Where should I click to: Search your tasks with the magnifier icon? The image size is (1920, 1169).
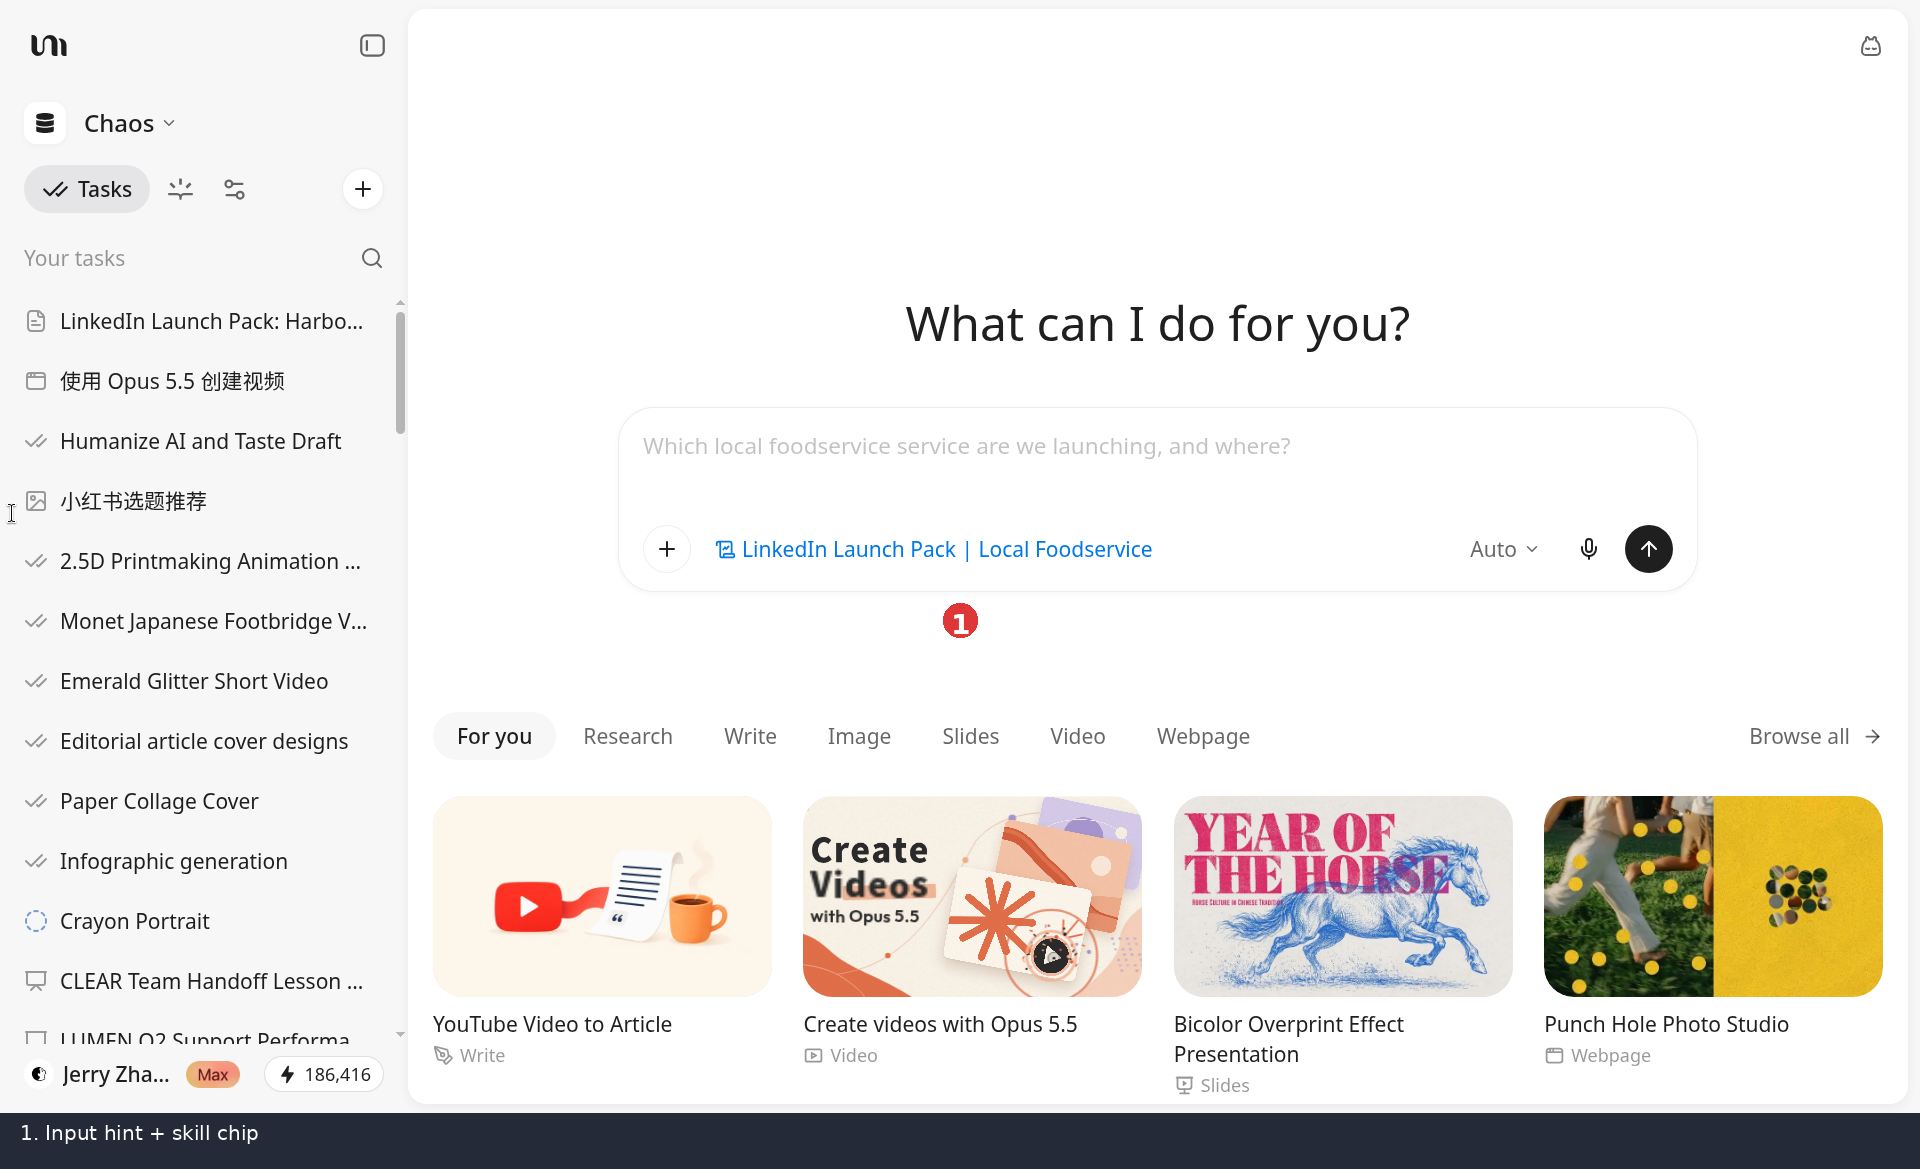(x=372, y=258)
